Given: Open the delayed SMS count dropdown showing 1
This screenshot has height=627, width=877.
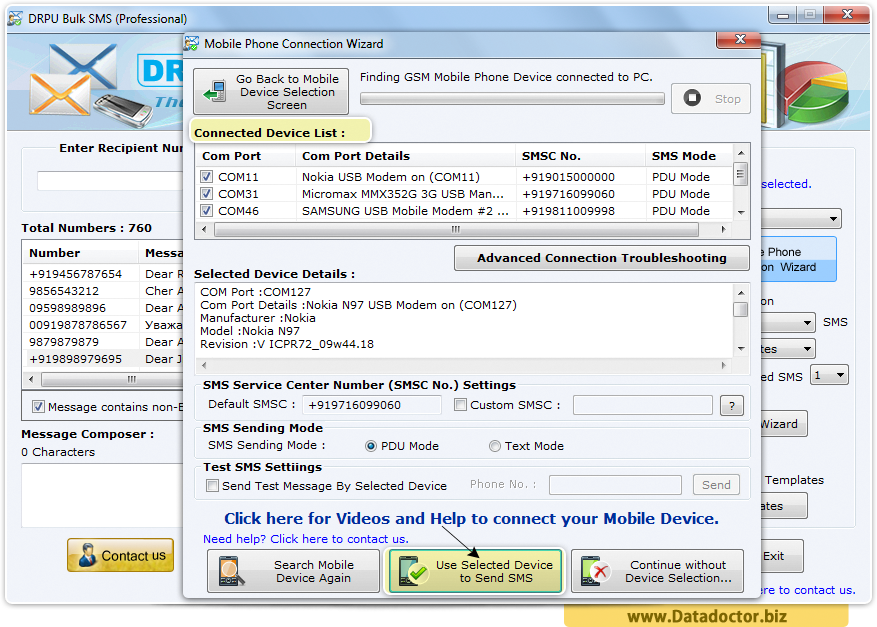Looking at the screenshot, I should 830,375.
